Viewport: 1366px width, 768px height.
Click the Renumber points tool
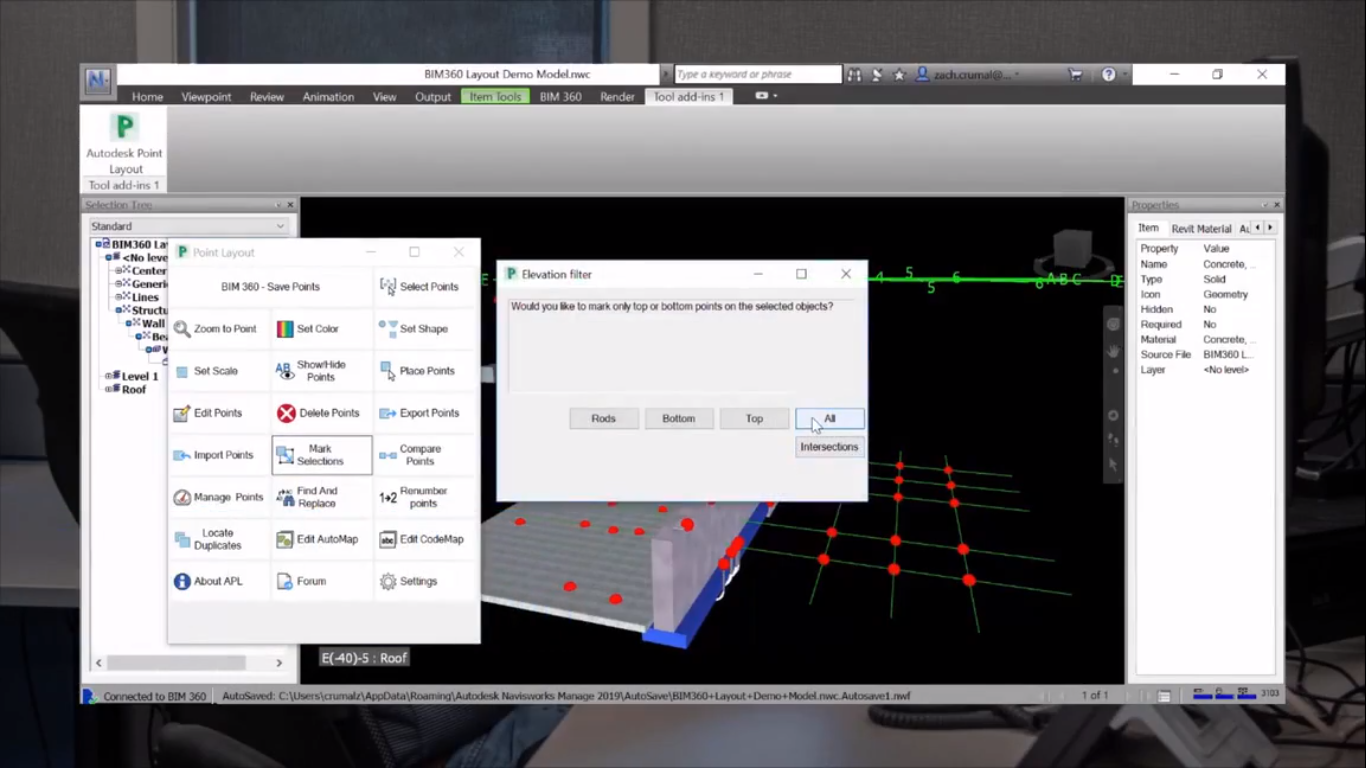coord(425,497)
